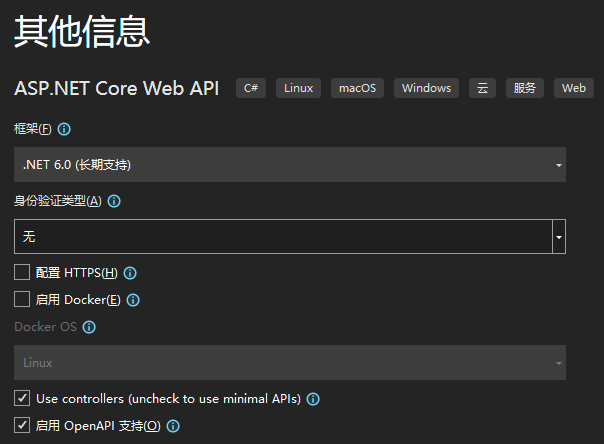Show info for 启用 OpenAPI 支持 option

pyautogui.click(x=173, y=426)
